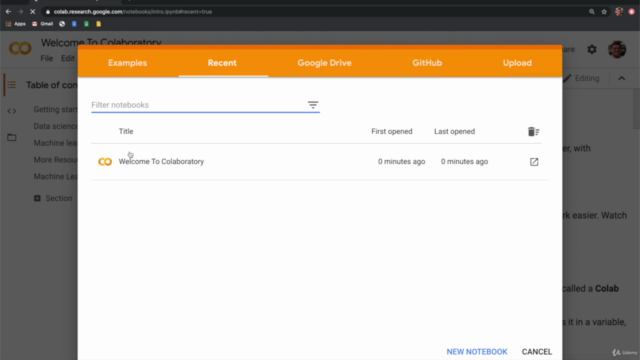This screenshot has height=360, width=640.
Task: Open the Edit menu
Action: [x=68, y=58]
